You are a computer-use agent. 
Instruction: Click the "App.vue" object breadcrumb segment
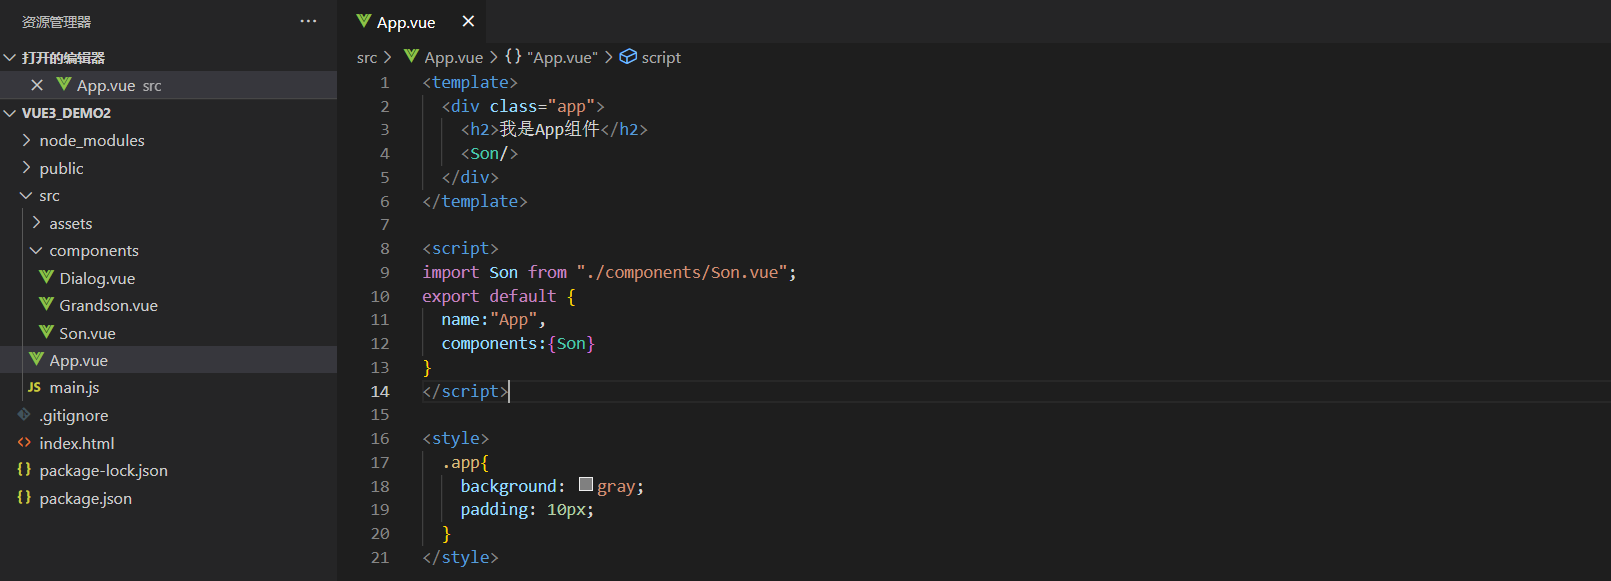pyautogui.click(x=562, y=58)
